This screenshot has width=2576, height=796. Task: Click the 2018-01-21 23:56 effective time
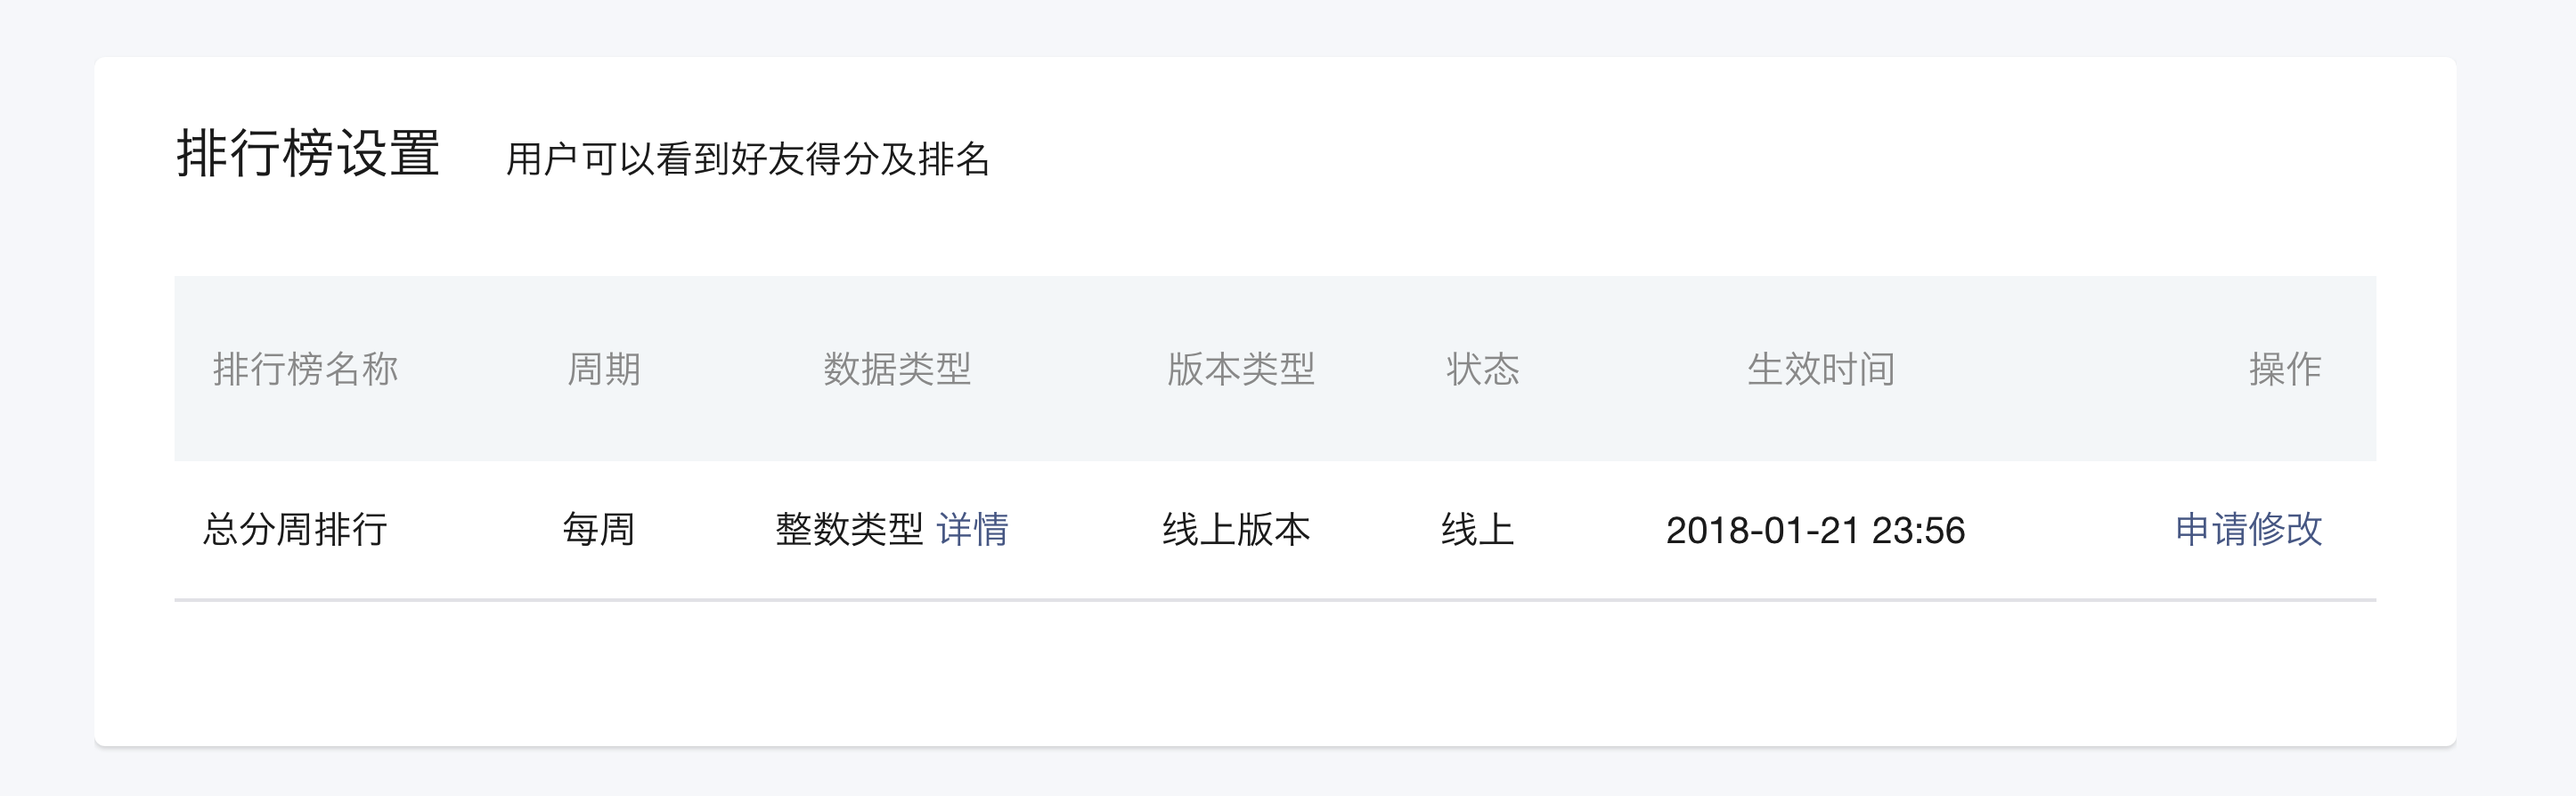1815,530
